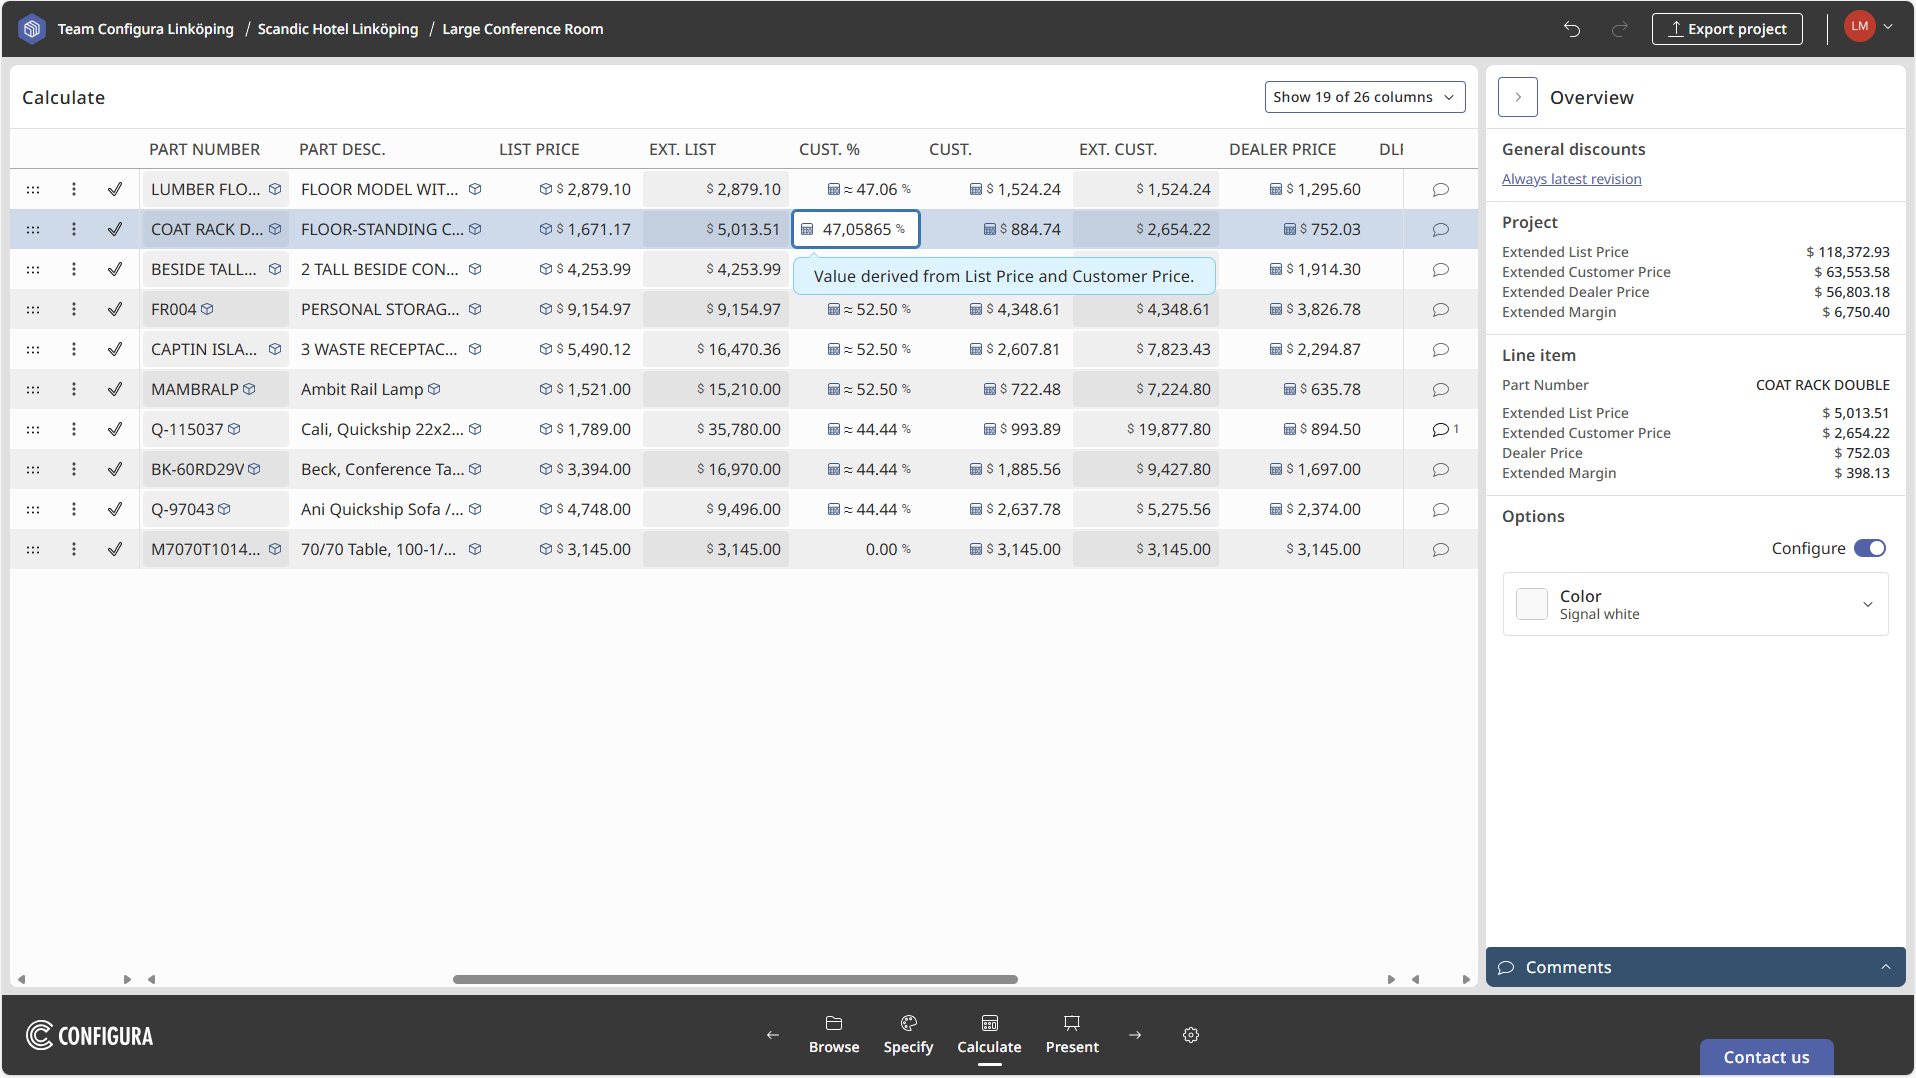The image size is (1916, 1078).
Task: Select the Specify palette icon
Action: tap(908, 1034)
